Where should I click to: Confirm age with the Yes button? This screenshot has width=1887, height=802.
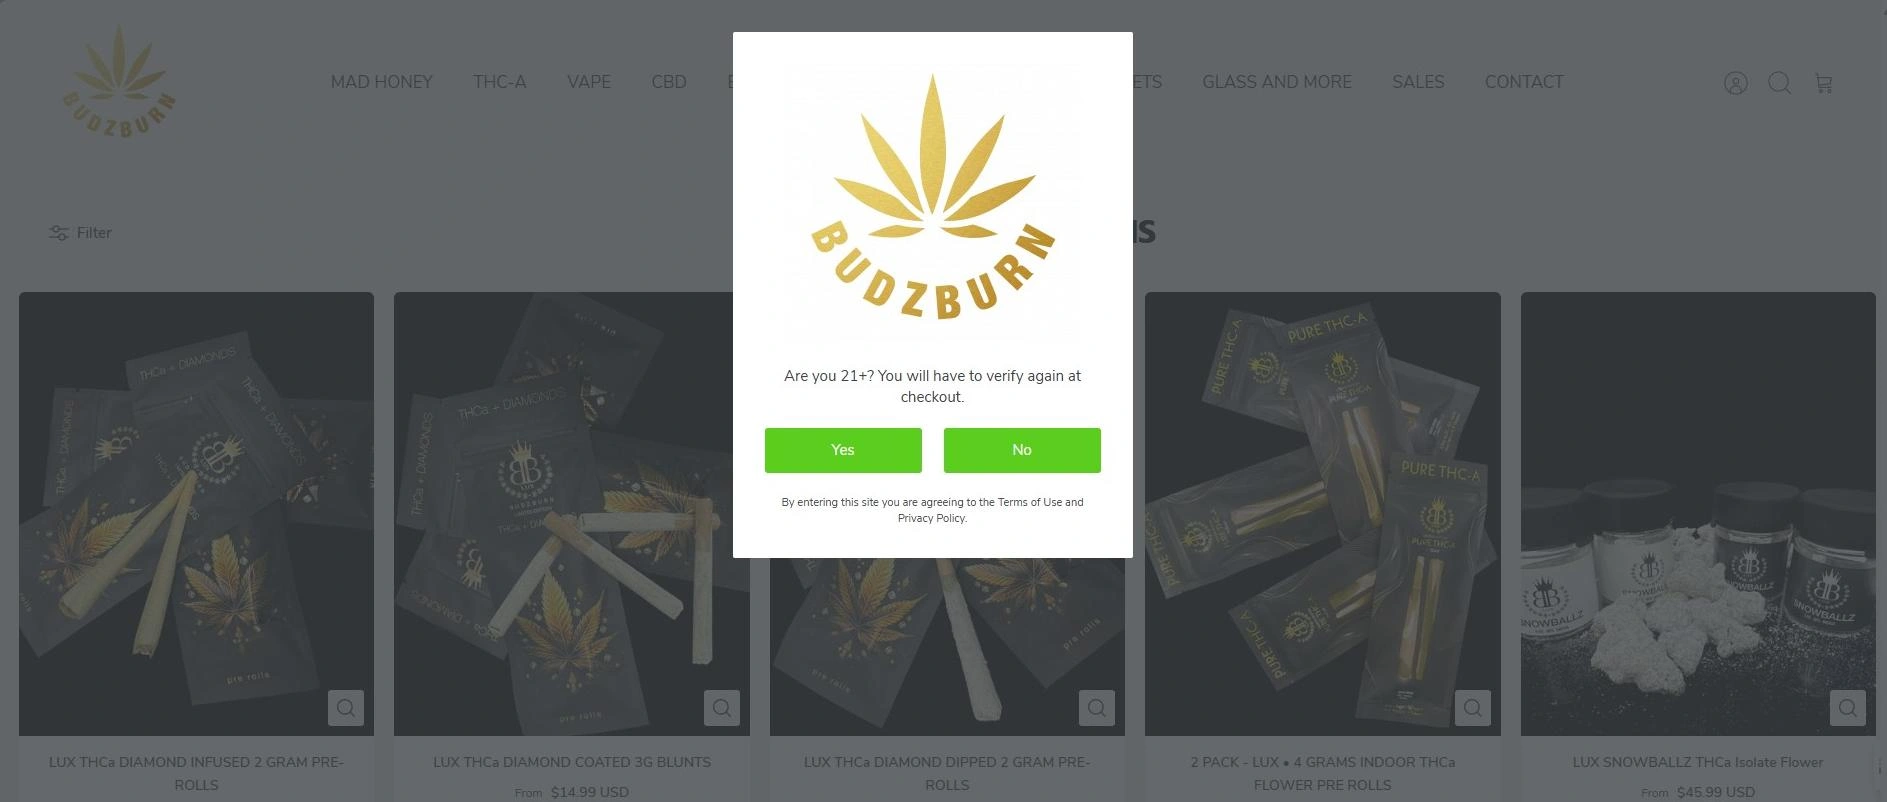click(843, 450)
